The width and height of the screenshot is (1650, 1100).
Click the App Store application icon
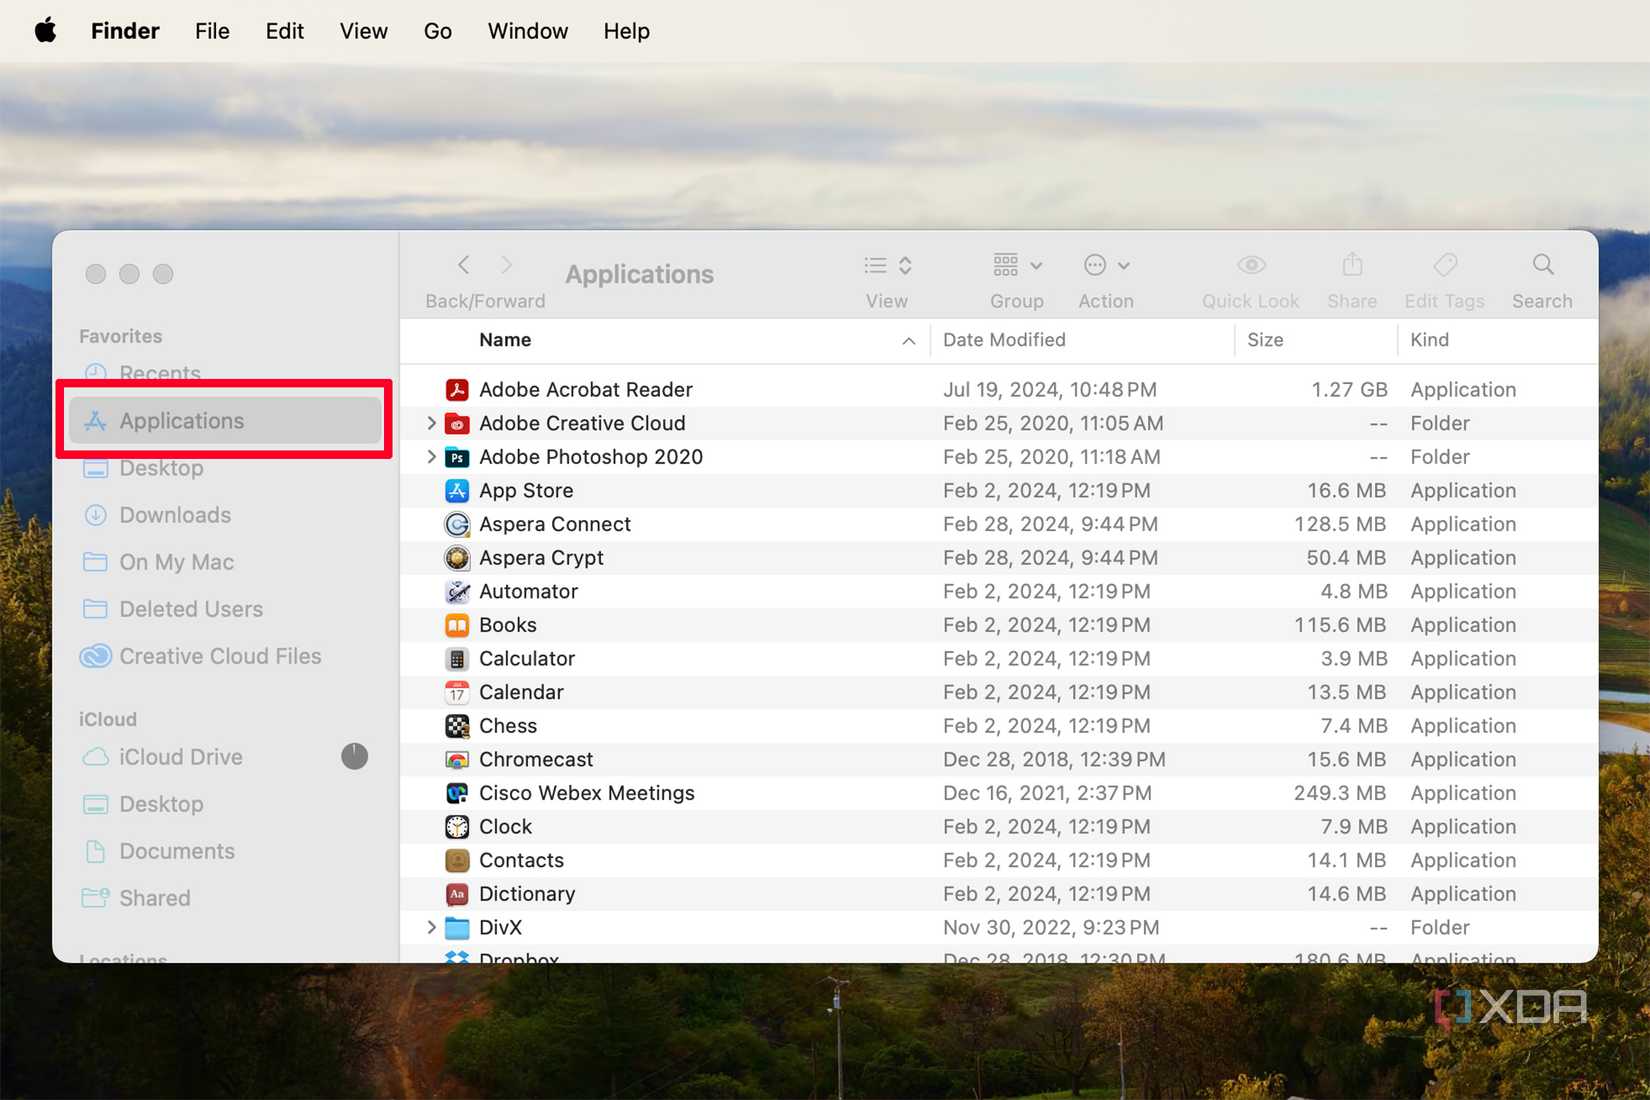(456, 490)
